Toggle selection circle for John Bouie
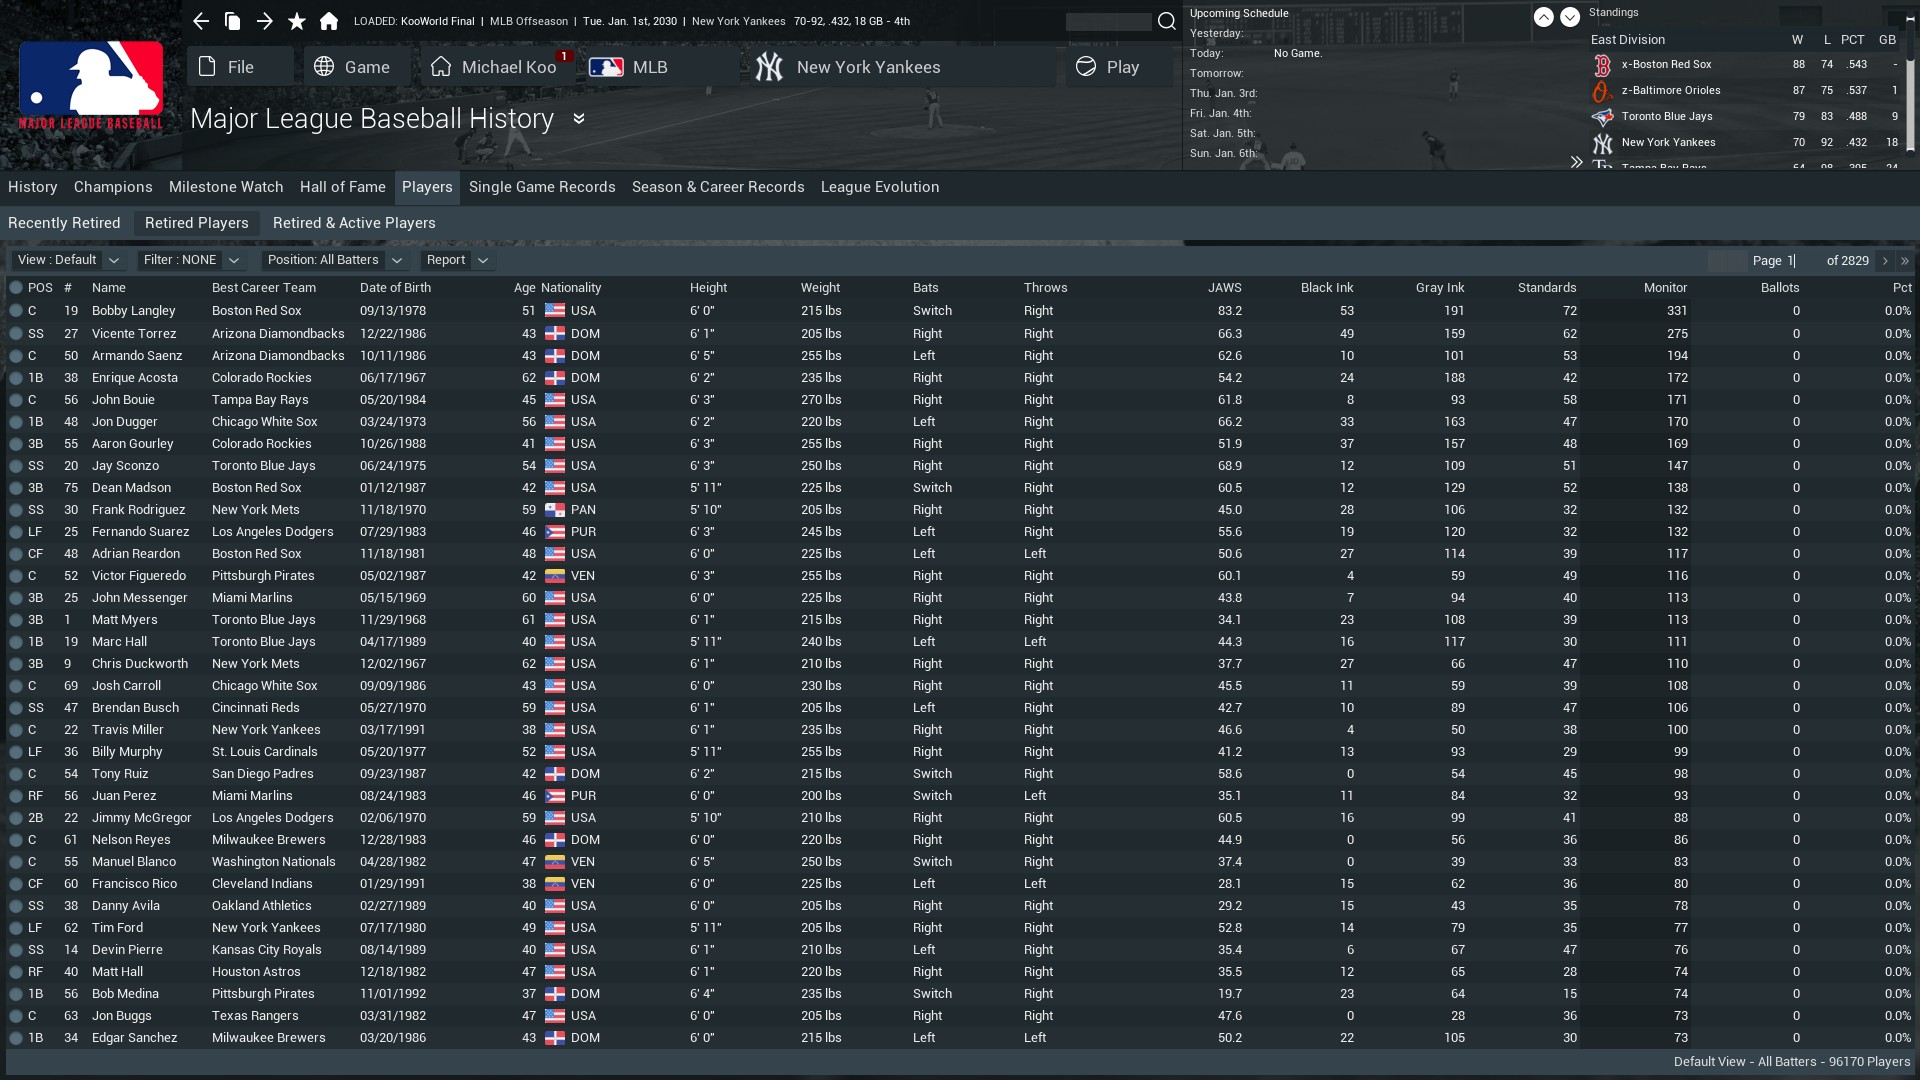1920x1080 pixels. 16,400
